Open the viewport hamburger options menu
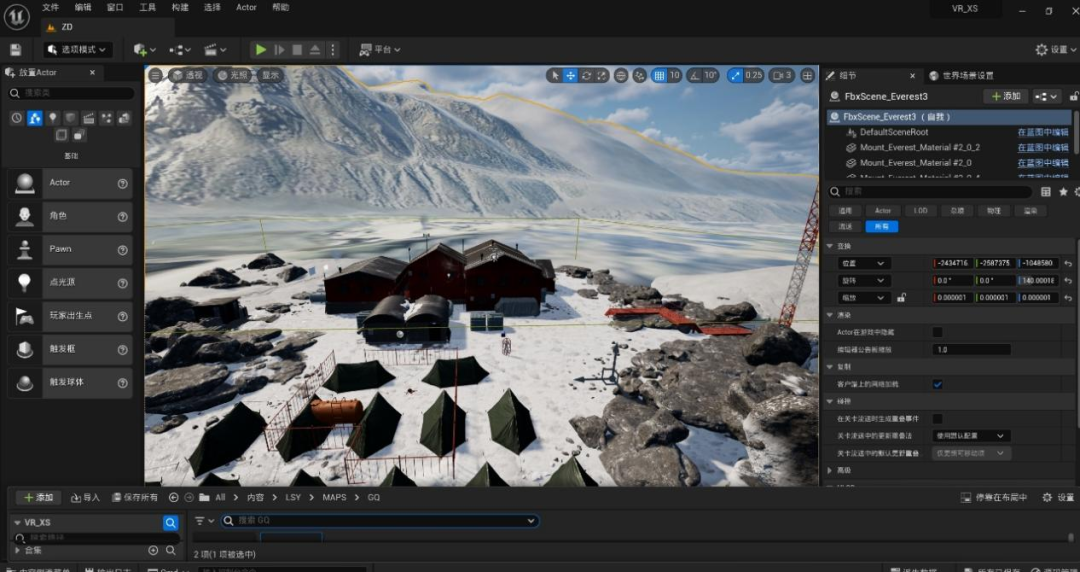 [x=155, y=75]
